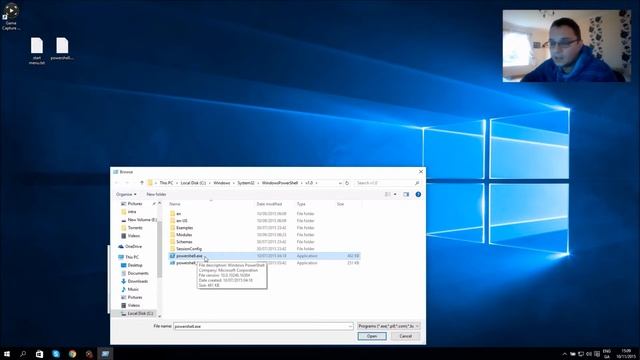Open the Organize dropdown menu
Screen dimensions: 640x360
[x=126, y=194]
